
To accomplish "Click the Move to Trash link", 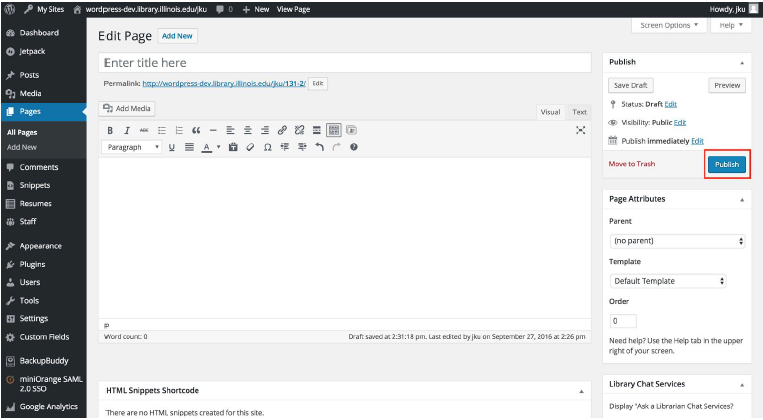I will point(632,164).
